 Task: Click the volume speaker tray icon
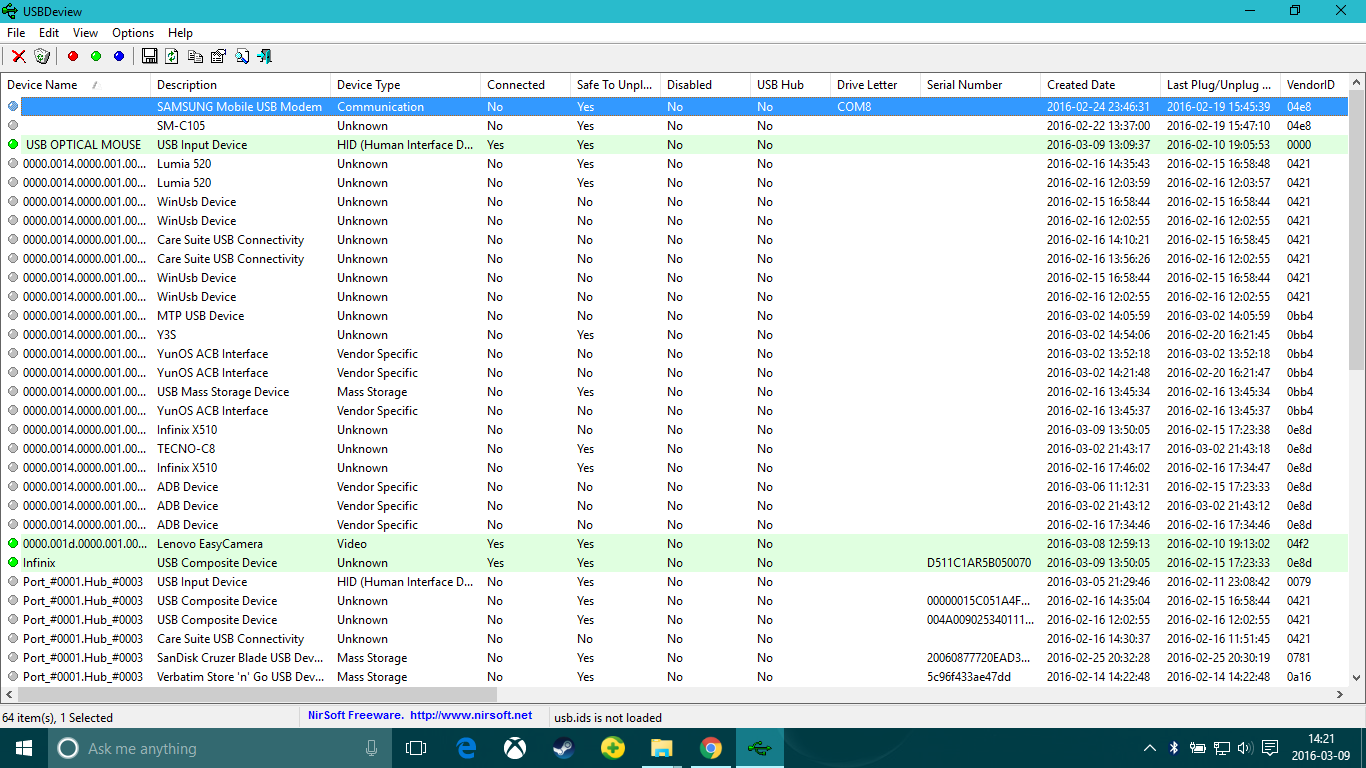point(1245,748)
